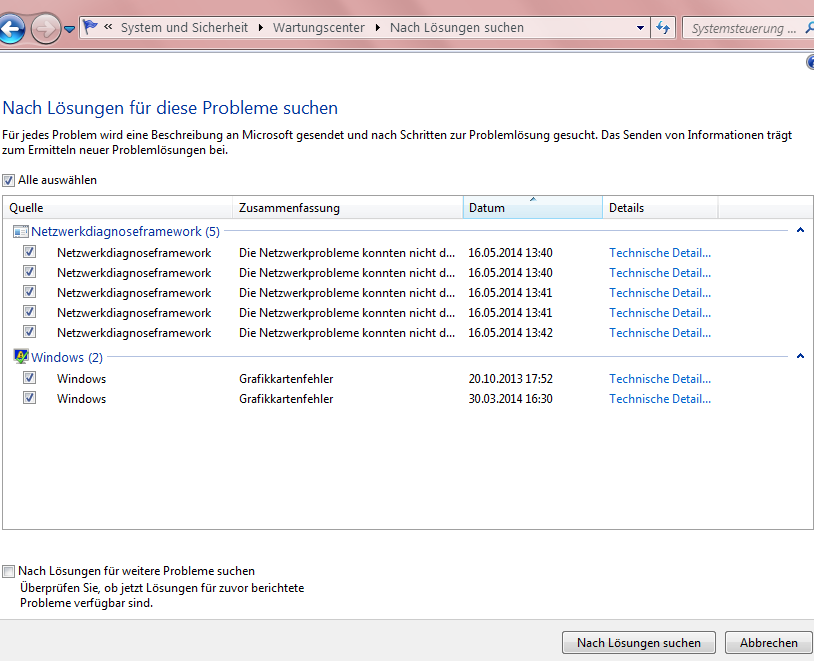Screen dimensions: 814x661
Task: Cancel with the Abbrechen button
Action: click(769, 643)
